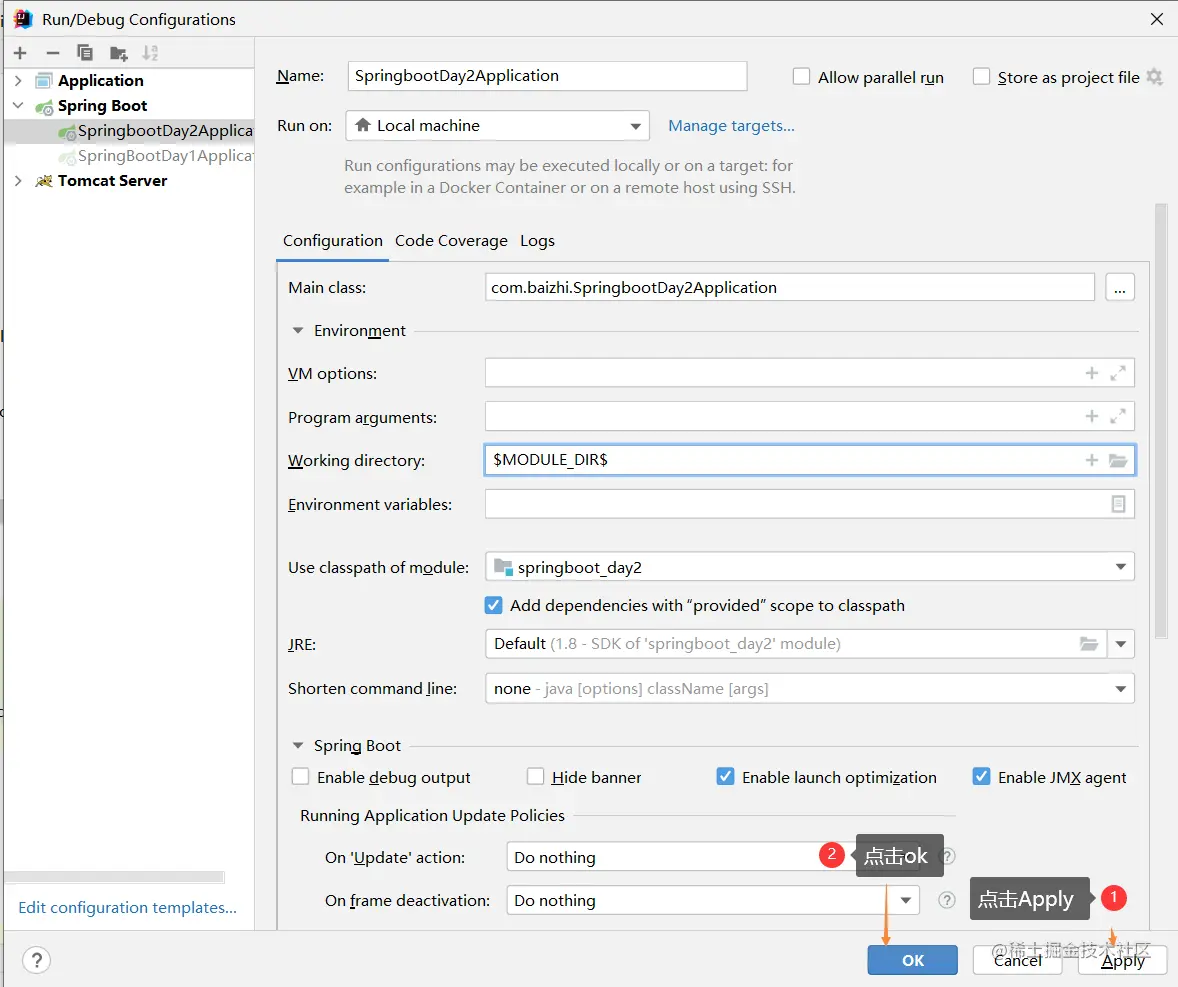This screenshot has height=987, width=1178.
Task: Focus the Working directory field
Action: pos(810,460)
